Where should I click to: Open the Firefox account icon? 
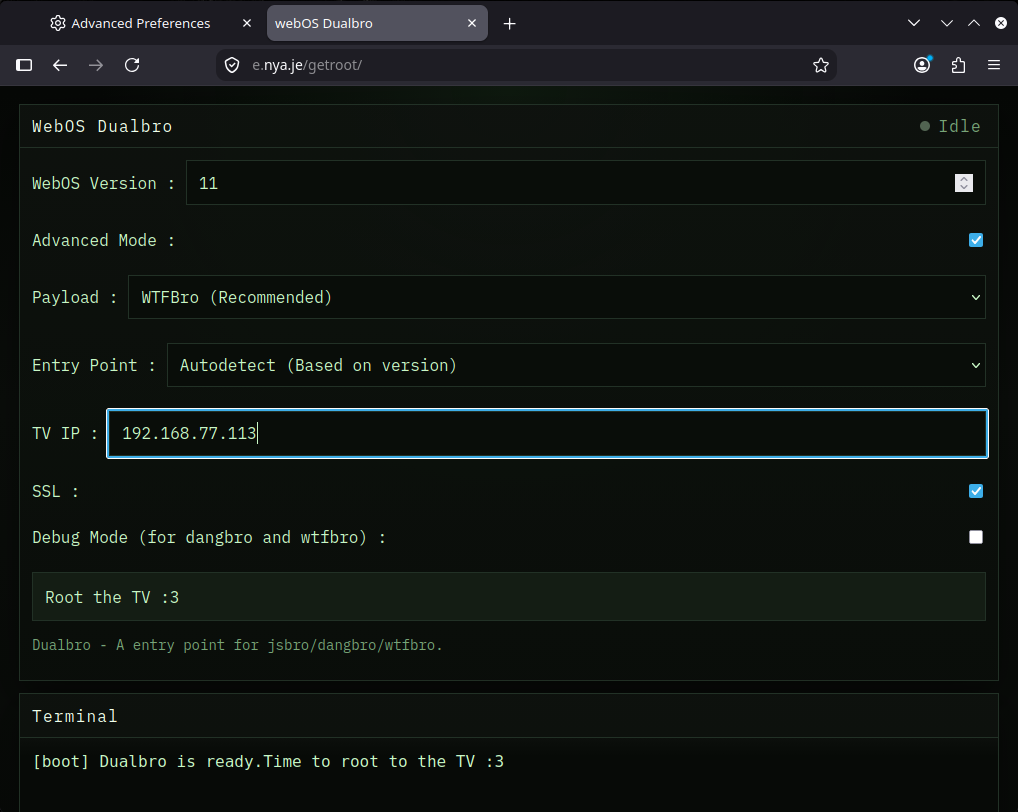point(922,65)
